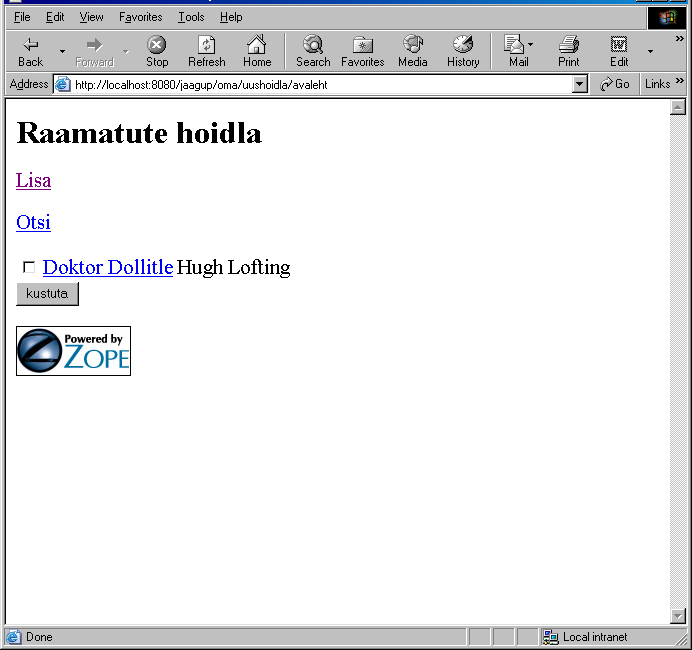Open the Edit button dropdown arrow
The height and width of the screenshot is (650, 692).
650,52
